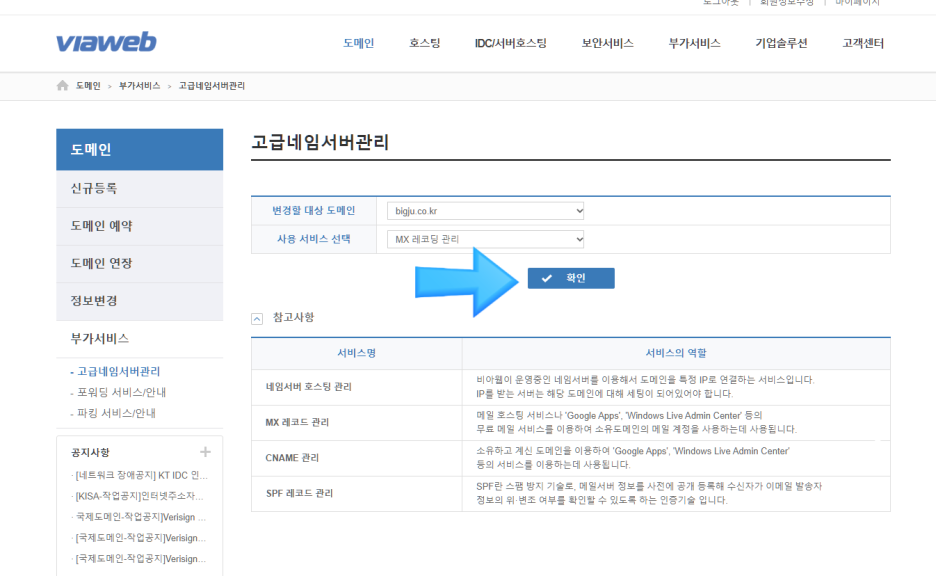Go to the home icon in breadcrumb
The height and width of the screenshot is (576, 936).
[x=63, y=85]
